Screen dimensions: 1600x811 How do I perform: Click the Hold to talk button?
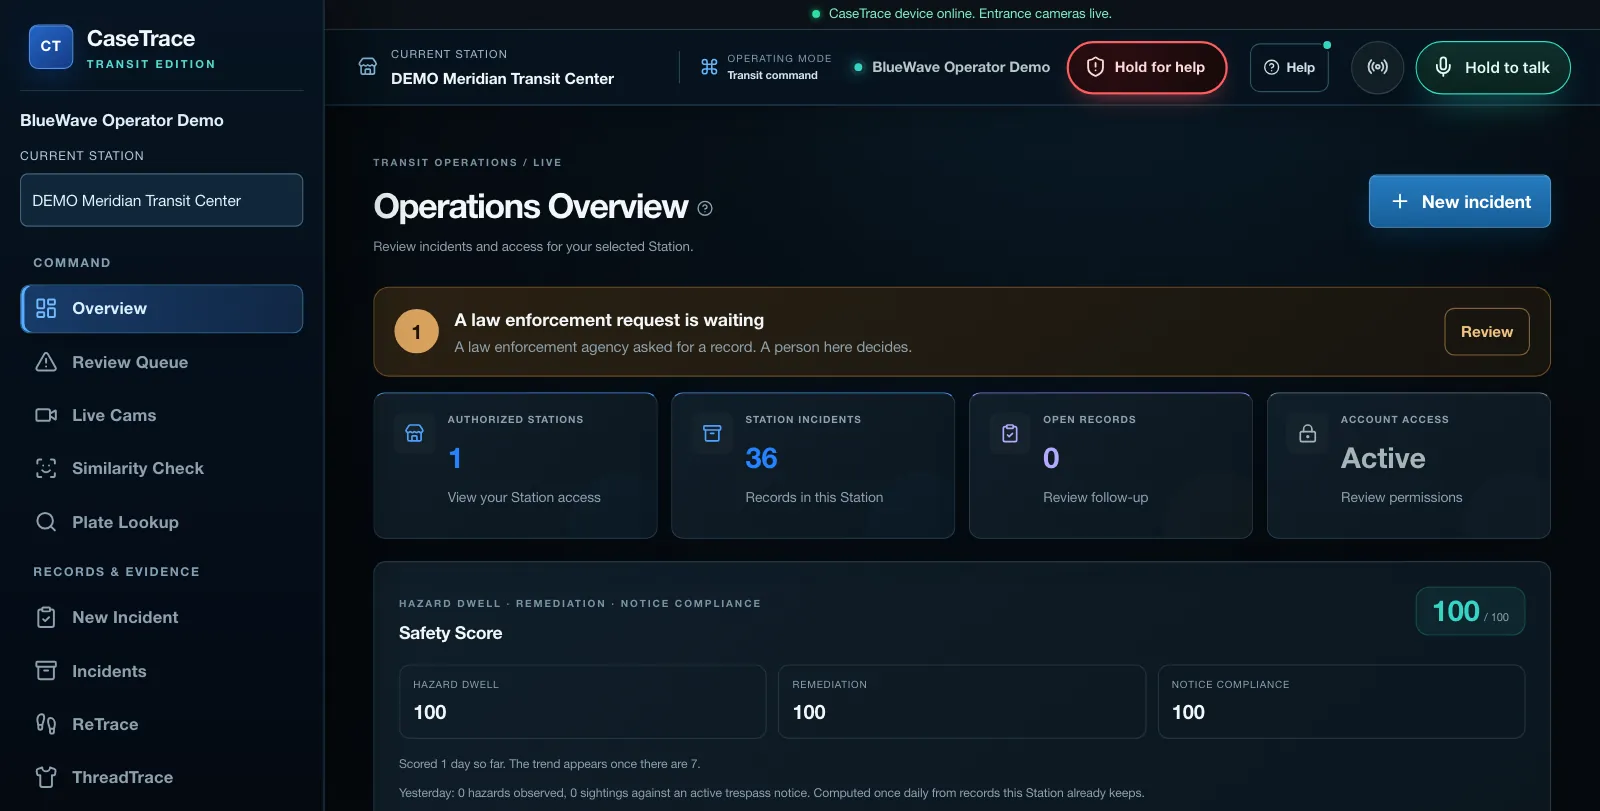tap(1493, 67)
